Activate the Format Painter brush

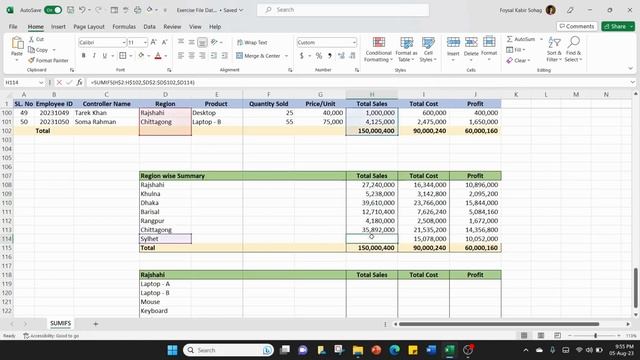pyautogui.click(x=31, y=60)
